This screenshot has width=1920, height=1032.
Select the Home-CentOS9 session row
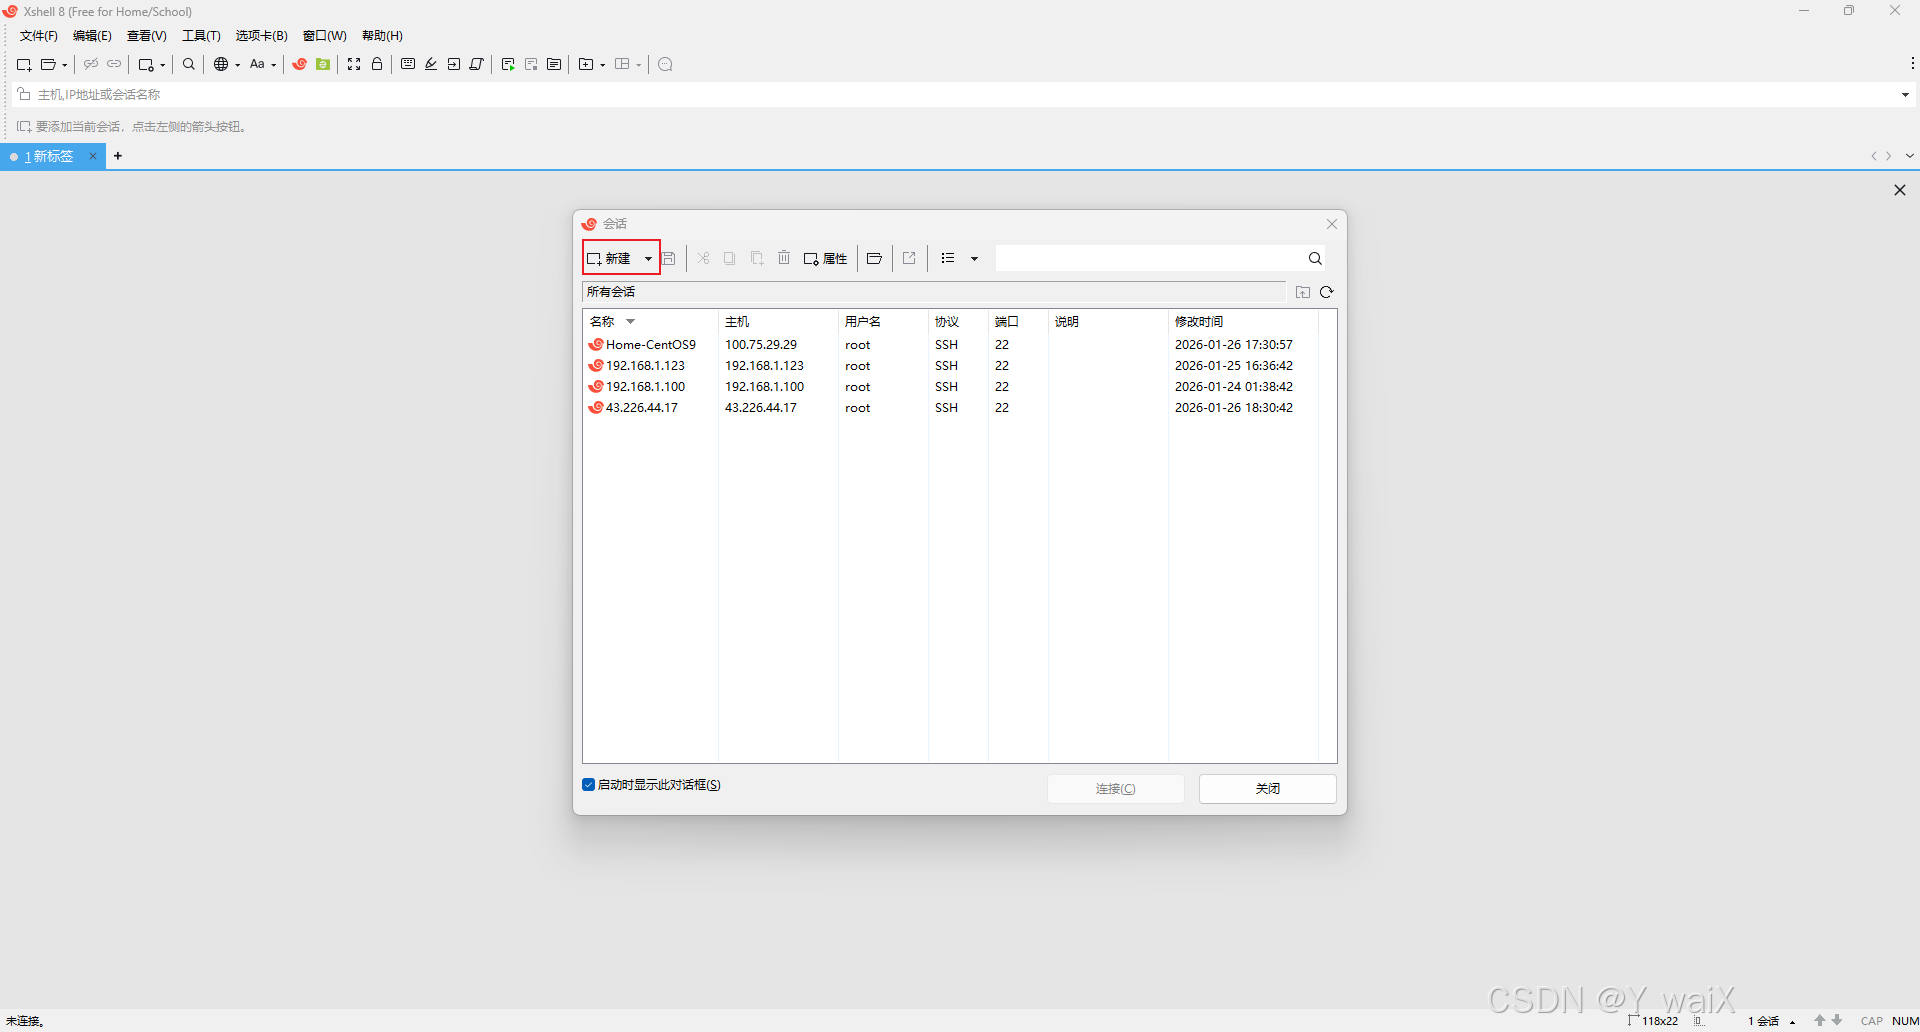point(952,345)
